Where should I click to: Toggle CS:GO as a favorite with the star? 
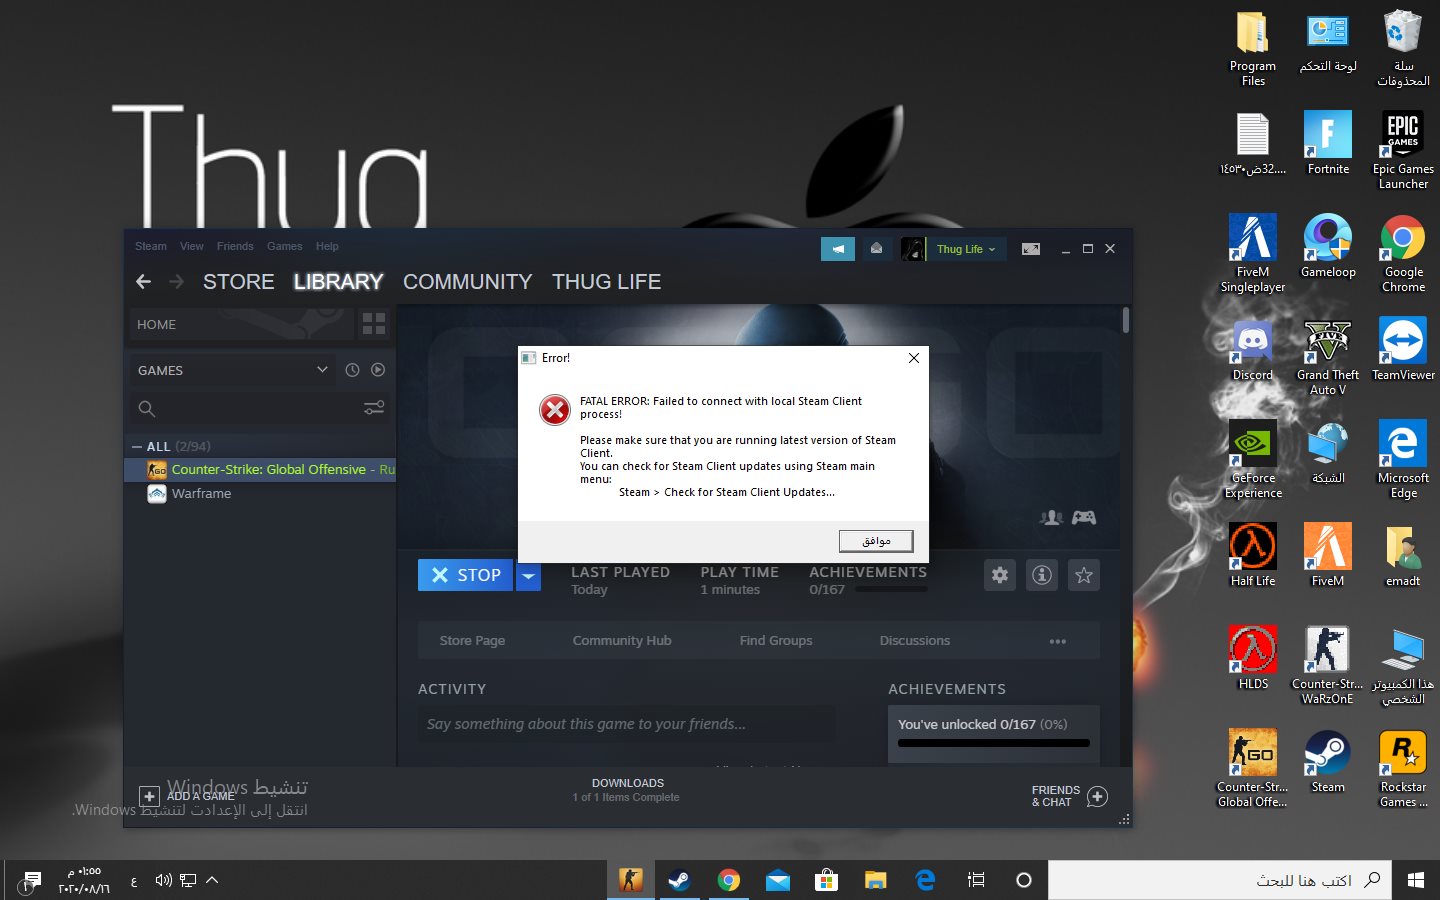point(1083,575)
